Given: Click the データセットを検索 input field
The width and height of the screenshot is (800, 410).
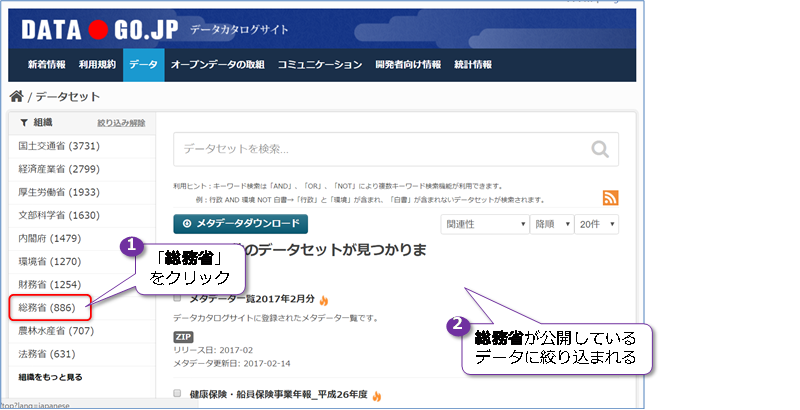Looking at the screenshot, I should 396,149.
